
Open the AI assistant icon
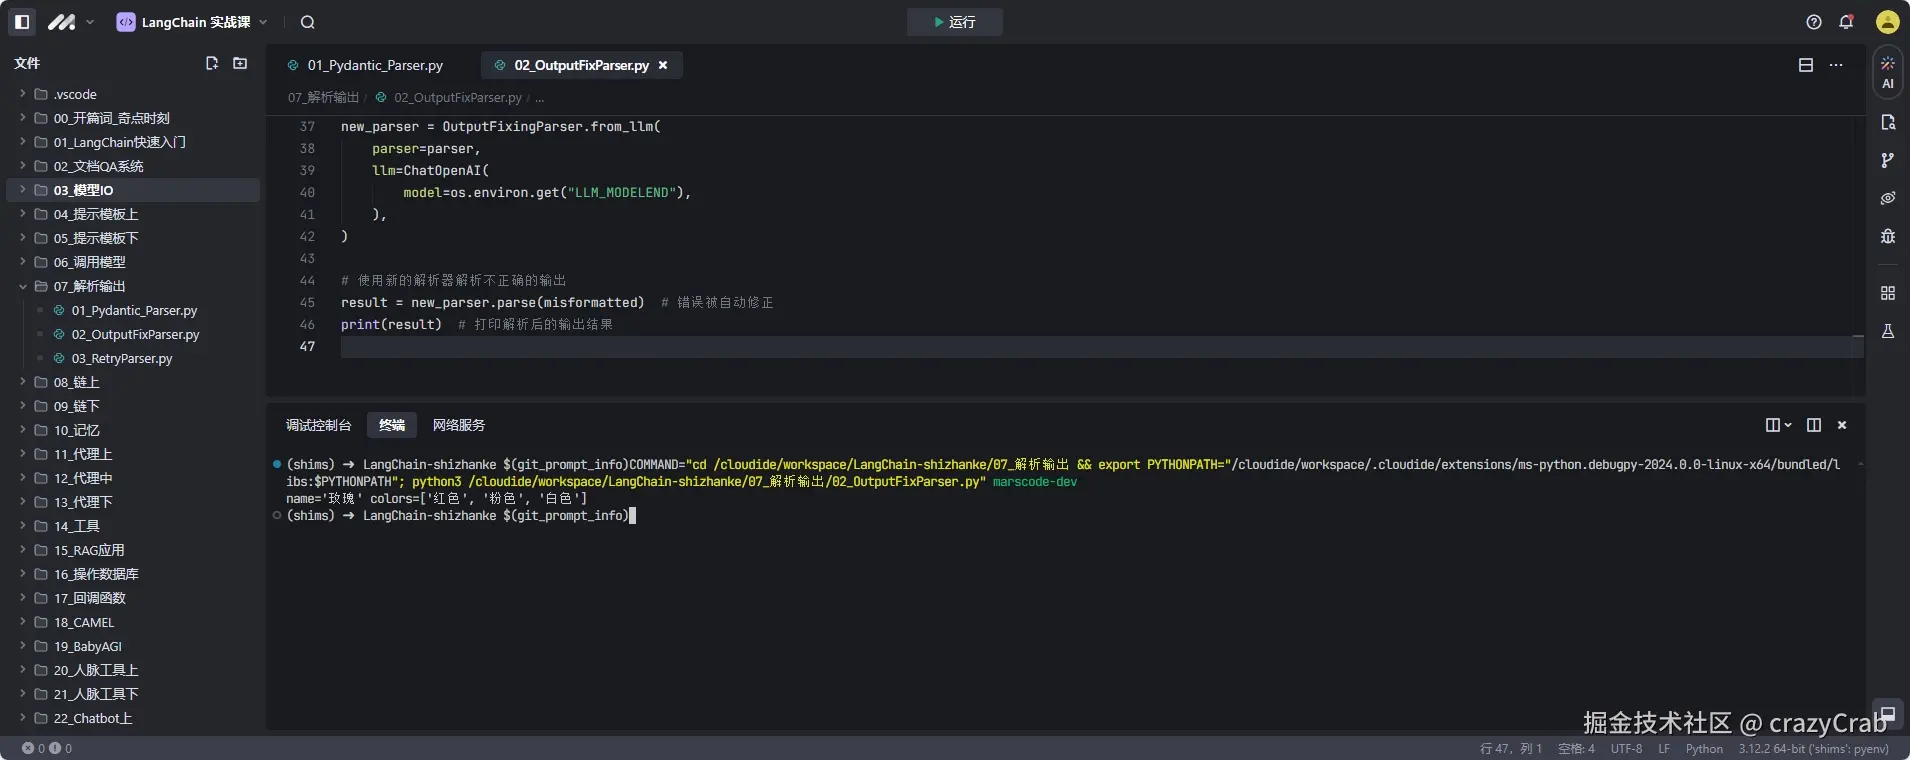pyautogui.click(x=1887, y=72)
